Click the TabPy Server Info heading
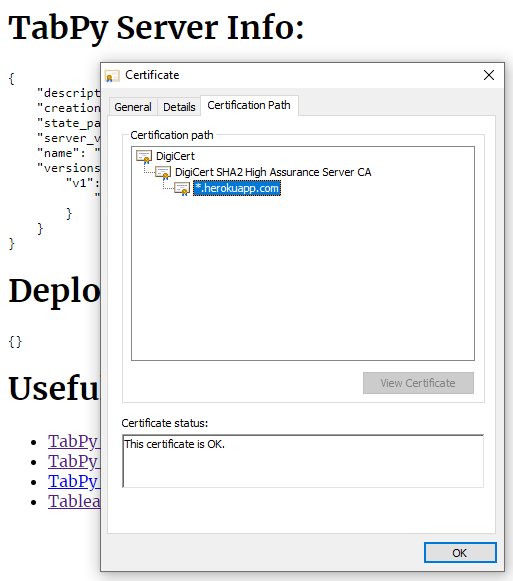The width and height of the screenshot is (513, 581). click(156, 28)
